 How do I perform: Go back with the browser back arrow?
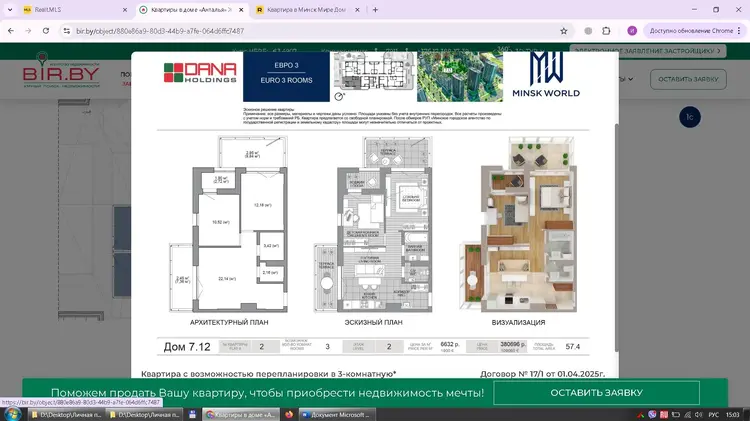pyautogui.click(x=12, y=31)
